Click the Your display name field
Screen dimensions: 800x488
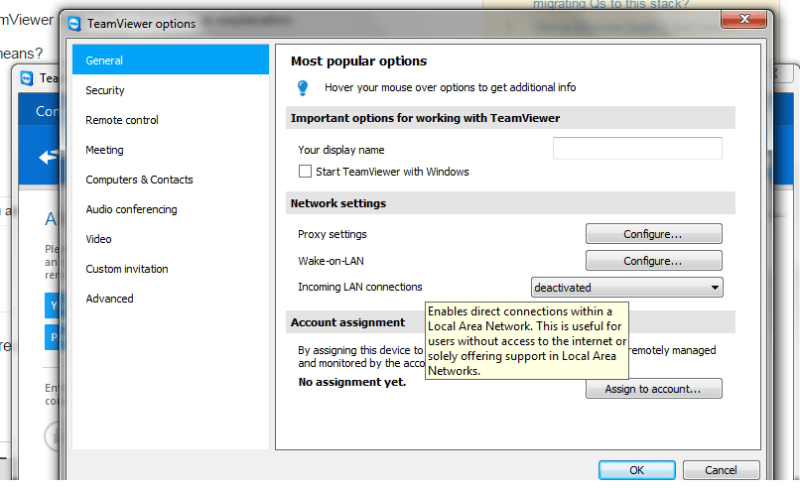637,149
